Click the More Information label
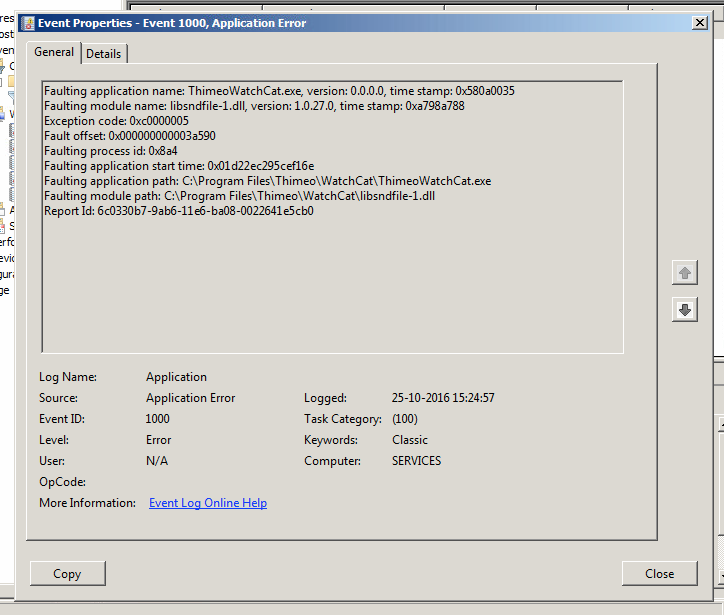This screenshot has width=724, height=615. click(x=87, y=503)
